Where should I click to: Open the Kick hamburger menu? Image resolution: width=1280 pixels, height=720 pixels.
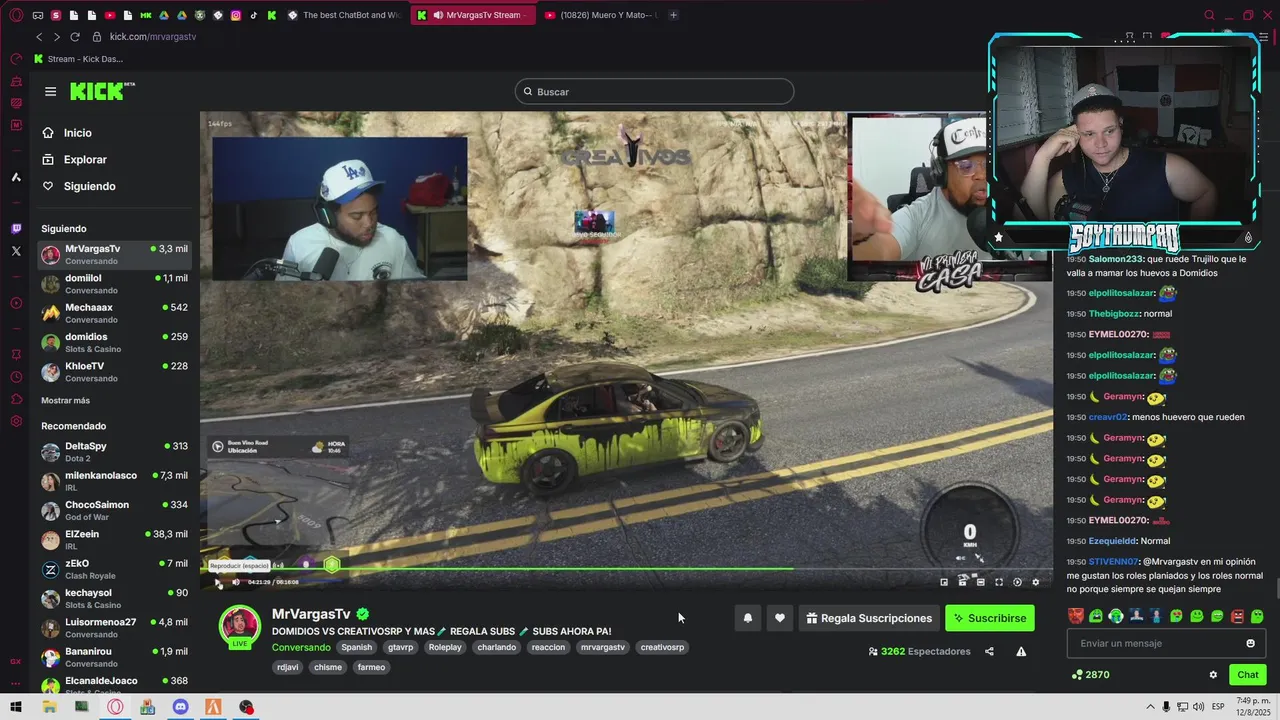tap(50, 91)
